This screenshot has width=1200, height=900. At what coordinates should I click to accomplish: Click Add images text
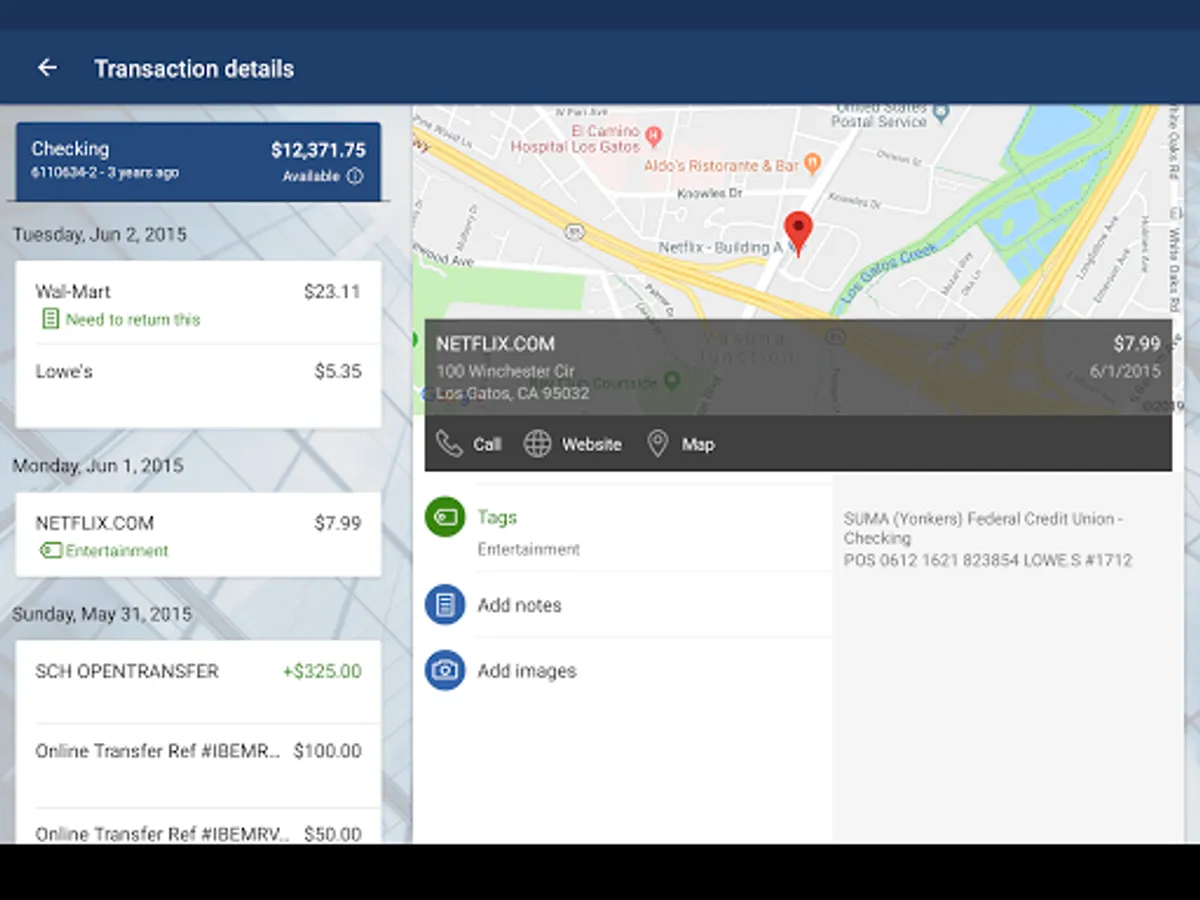click(x=527, y=671)
